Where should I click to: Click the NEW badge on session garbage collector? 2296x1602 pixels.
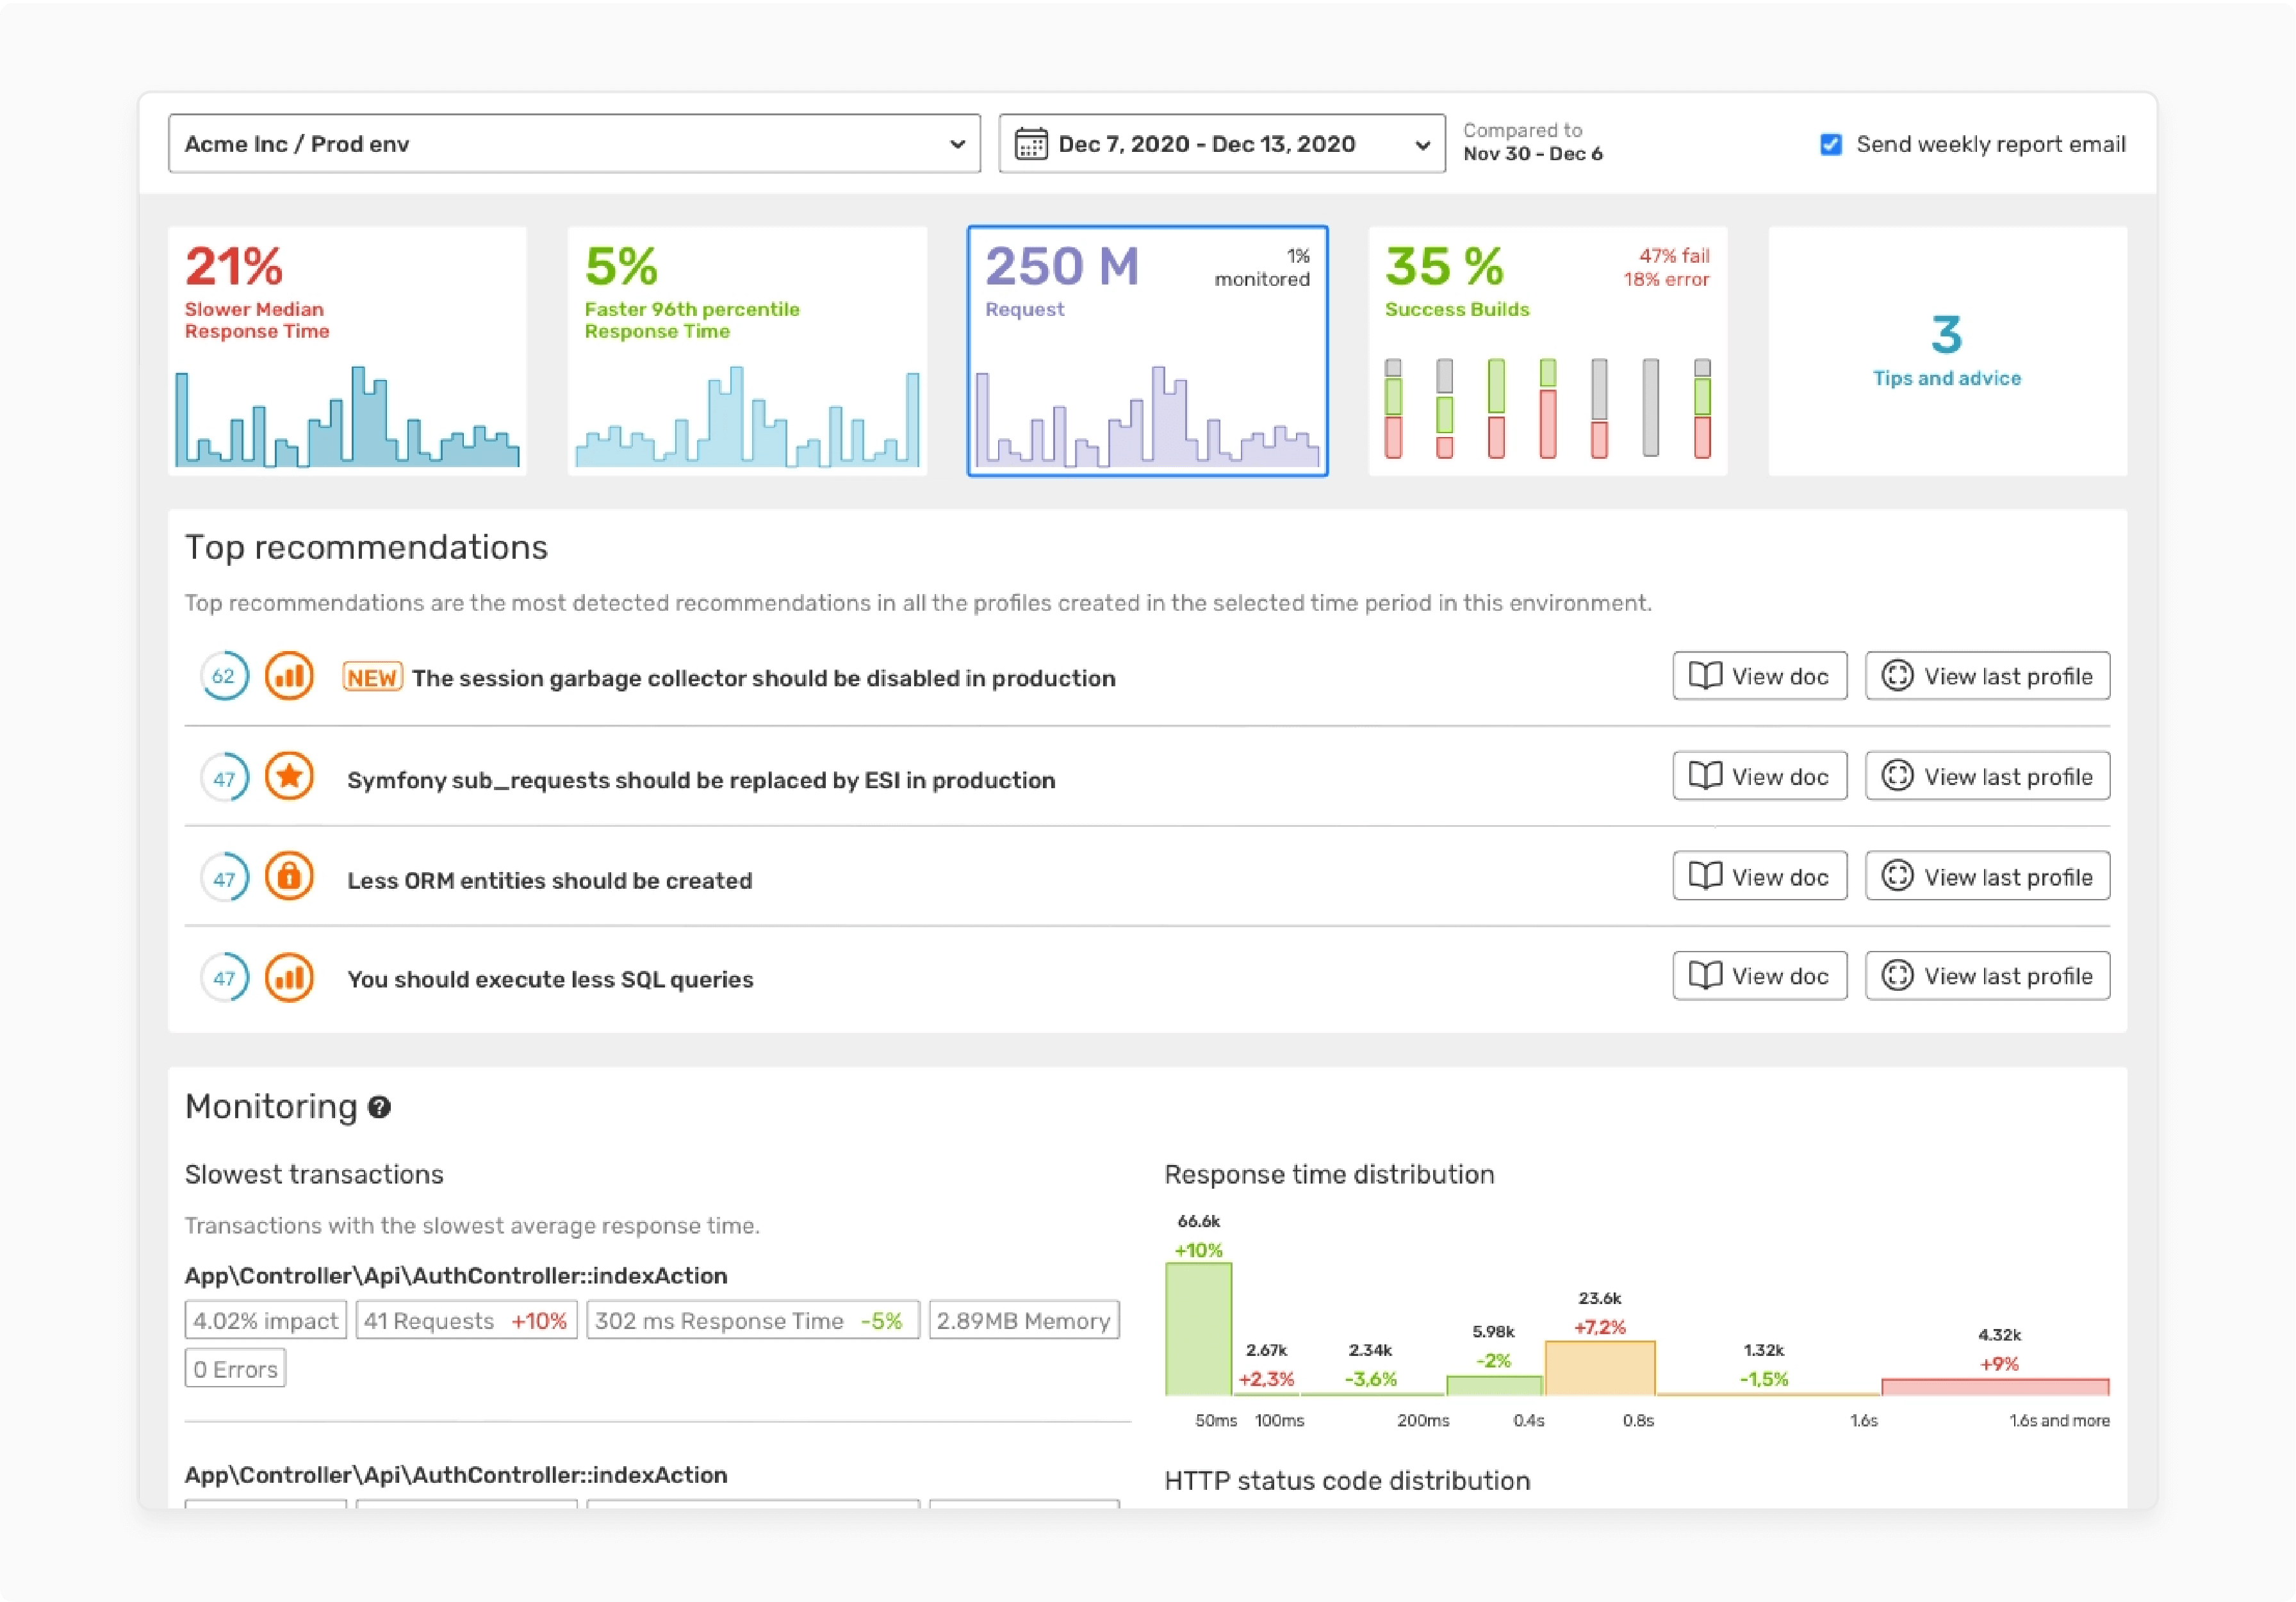(x=372, y=678)
